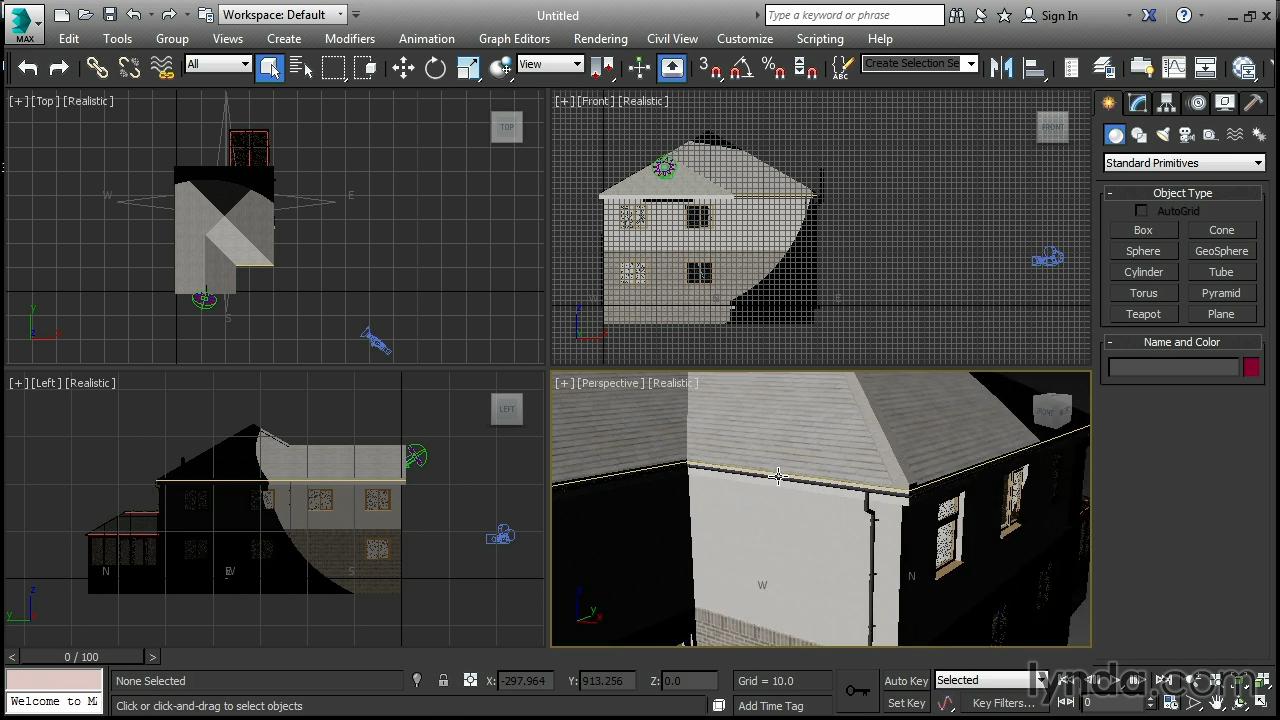
Task: Open the Curve Editor from toolbar
Action: [x=1173, y=67]
